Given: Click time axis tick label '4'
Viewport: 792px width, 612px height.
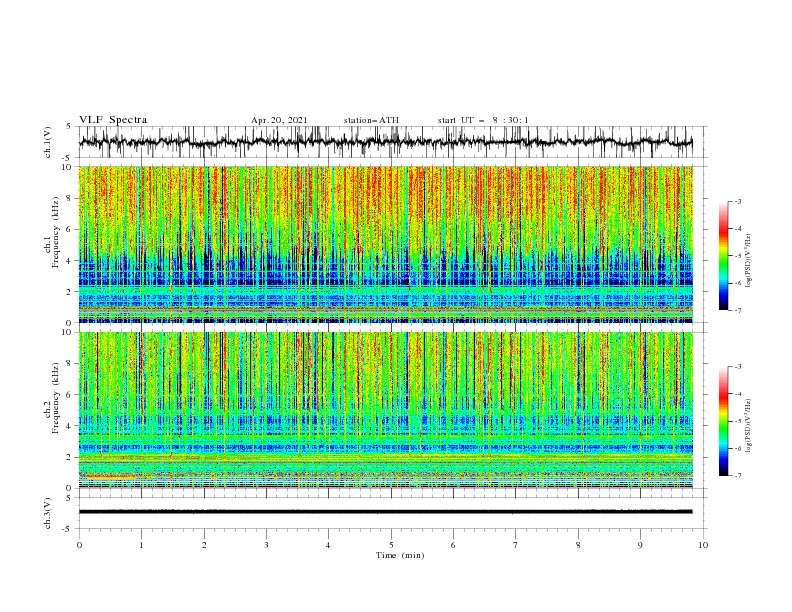Looking at the screenshot, I should tap(329, 545).
